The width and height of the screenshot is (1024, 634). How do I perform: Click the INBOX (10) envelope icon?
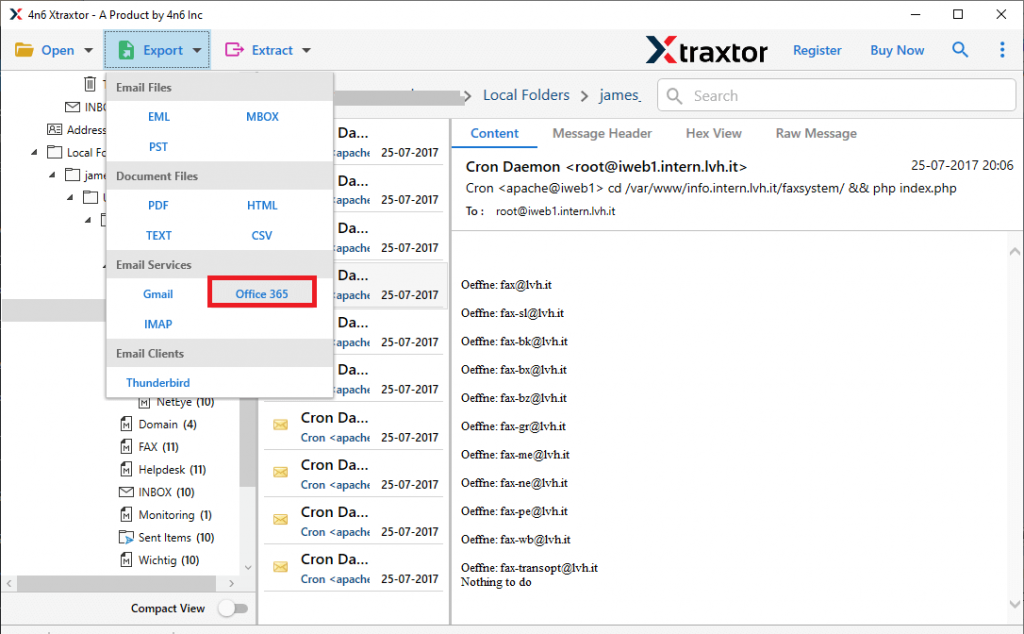pyautogui.click(x=126, y=492)
